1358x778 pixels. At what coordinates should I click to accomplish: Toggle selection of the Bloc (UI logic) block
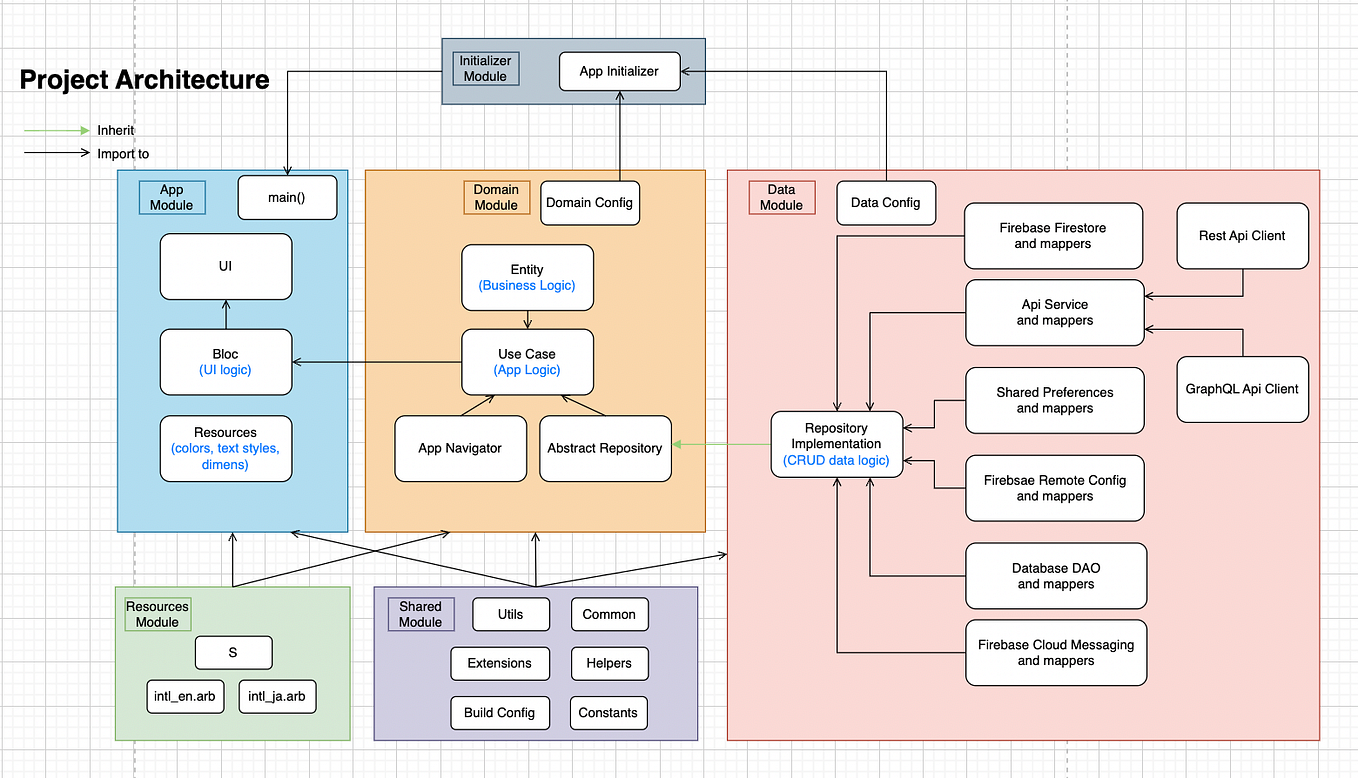(x=225, y=361)
